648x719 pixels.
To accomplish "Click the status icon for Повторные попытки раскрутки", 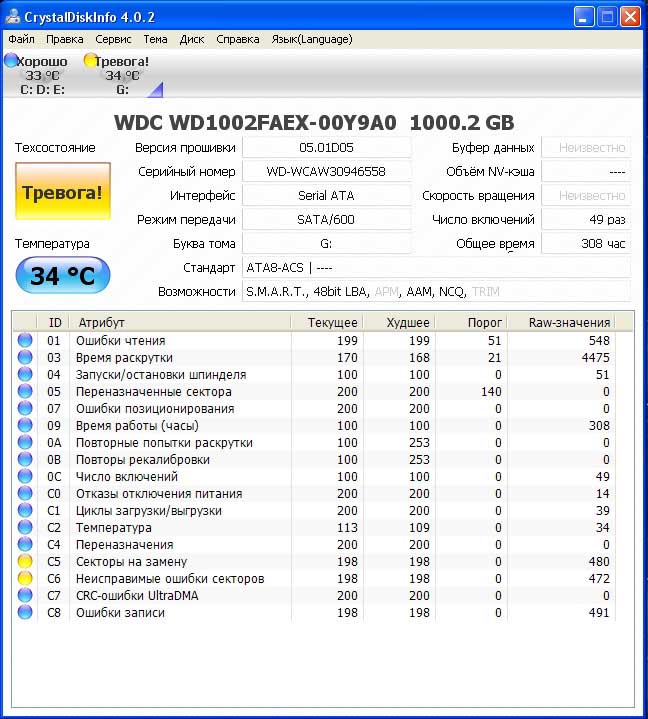I will tap(25, 442).
